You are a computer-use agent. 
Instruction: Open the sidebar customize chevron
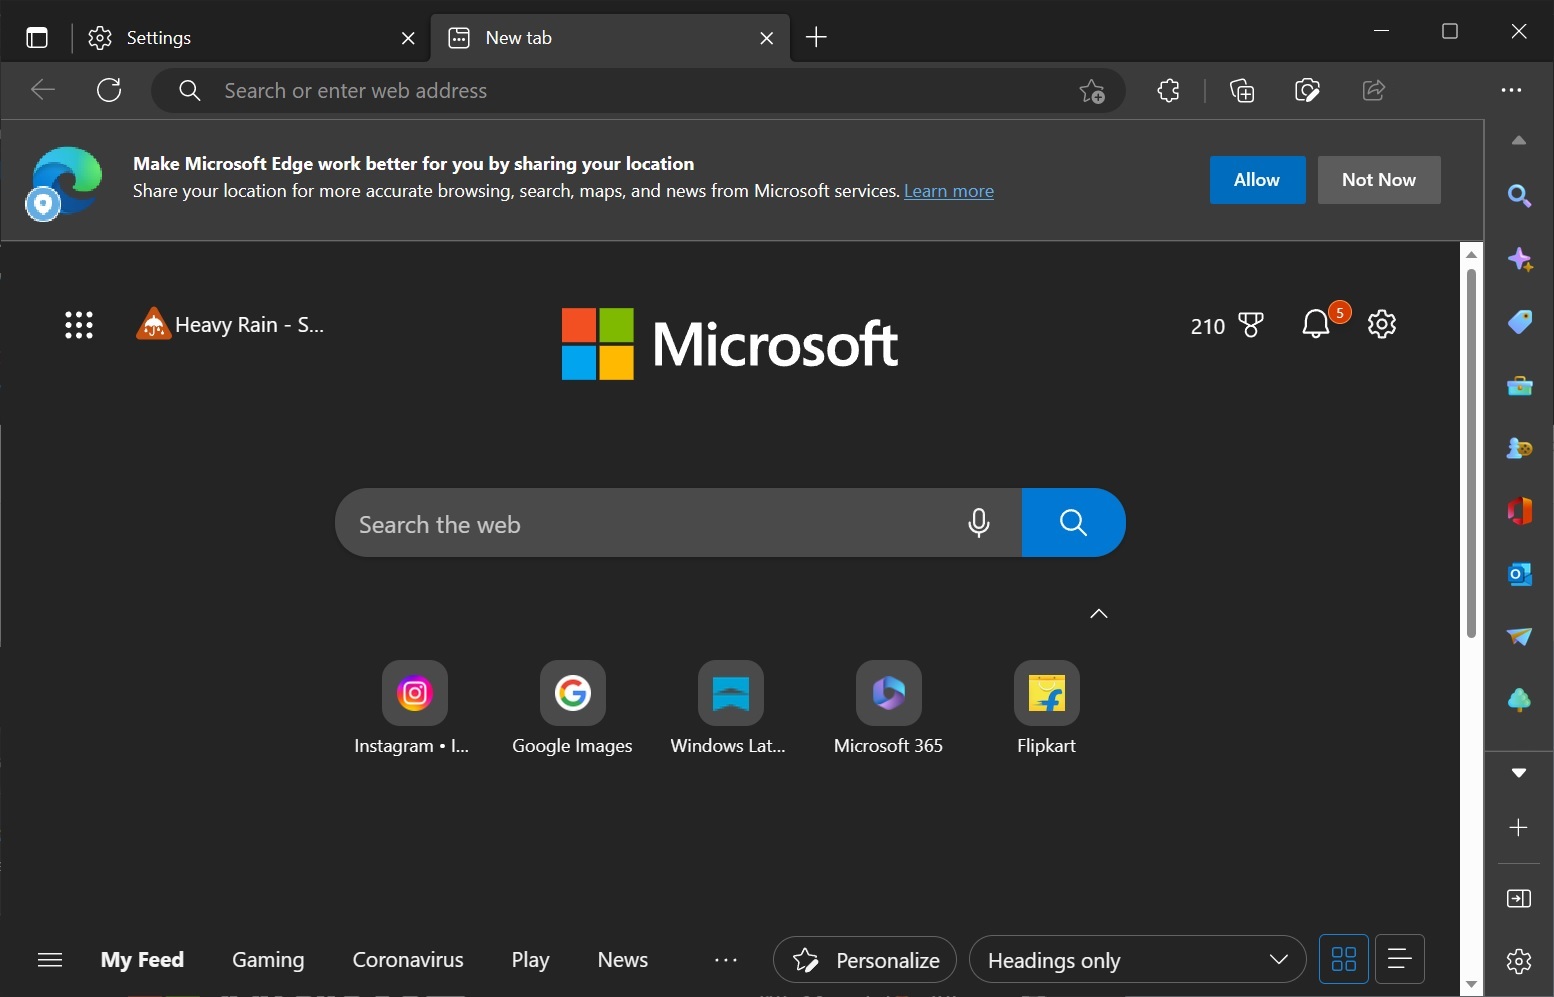(x=1520, y=772)
